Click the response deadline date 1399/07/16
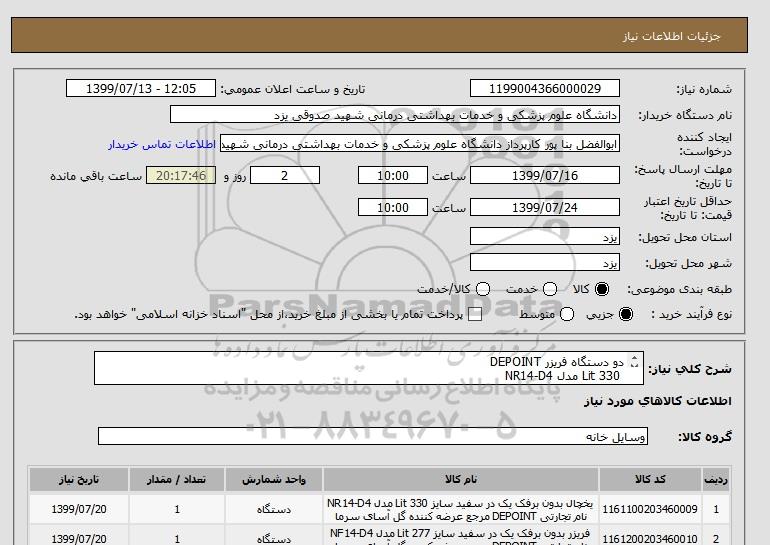The image size is (770, 545). click(545, 175)
